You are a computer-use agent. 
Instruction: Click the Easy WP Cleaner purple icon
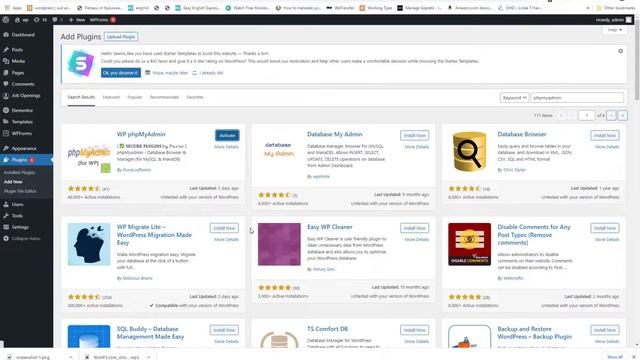279,244
